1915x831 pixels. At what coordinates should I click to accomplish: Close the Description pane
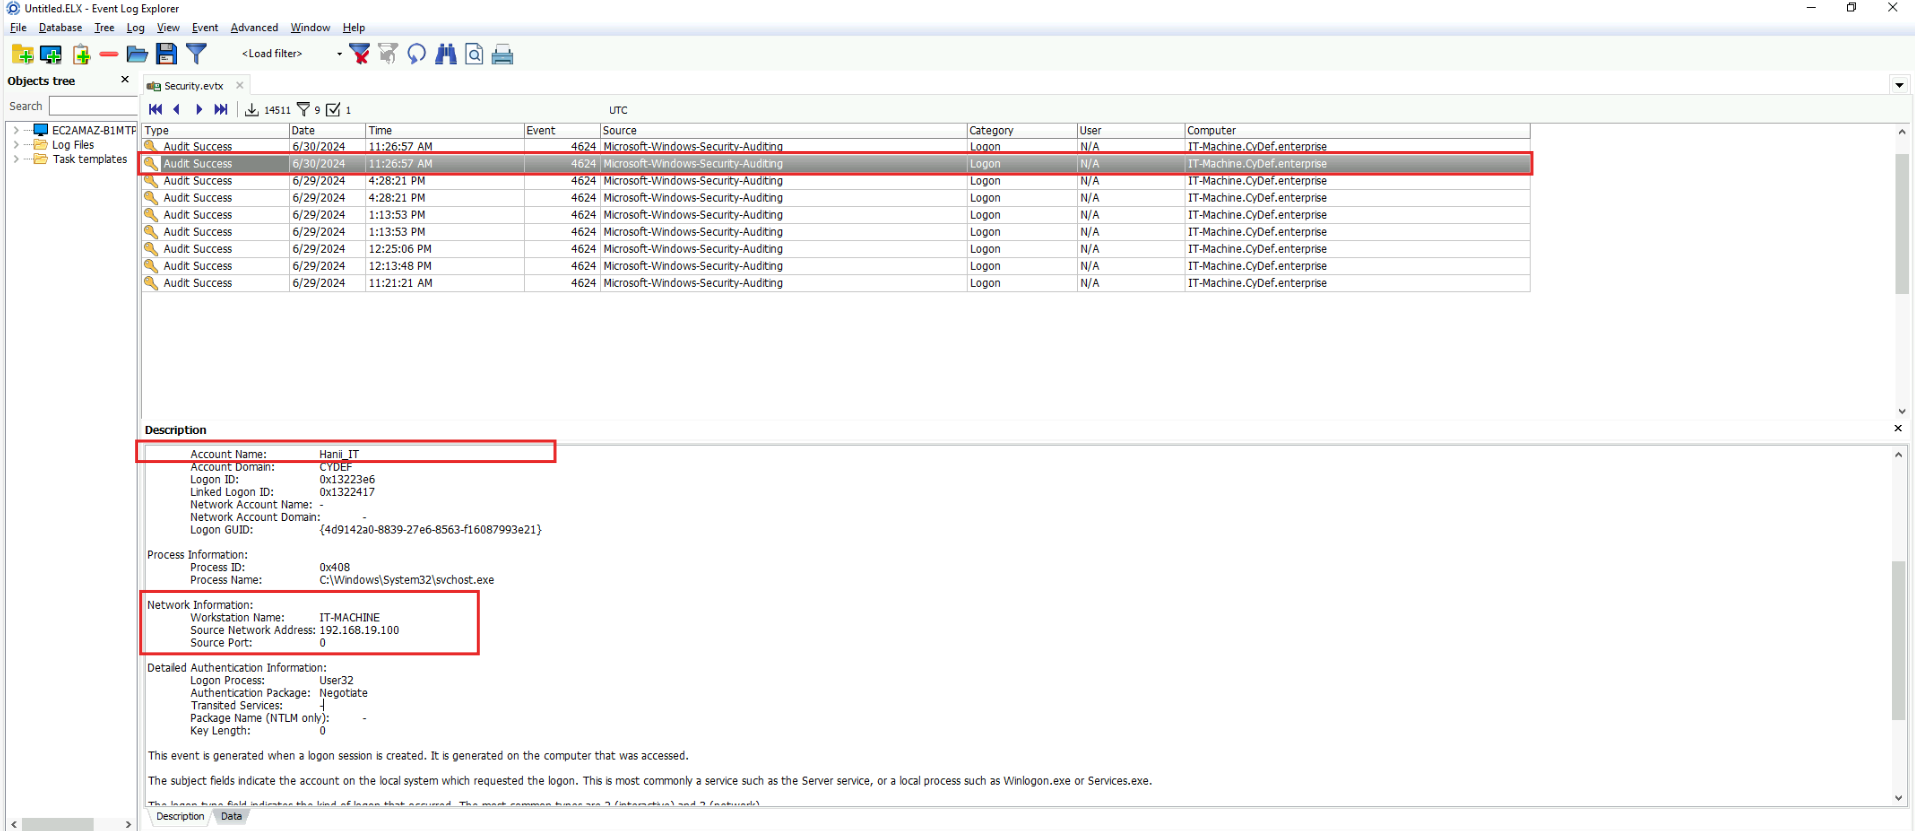pos(1898,429)
